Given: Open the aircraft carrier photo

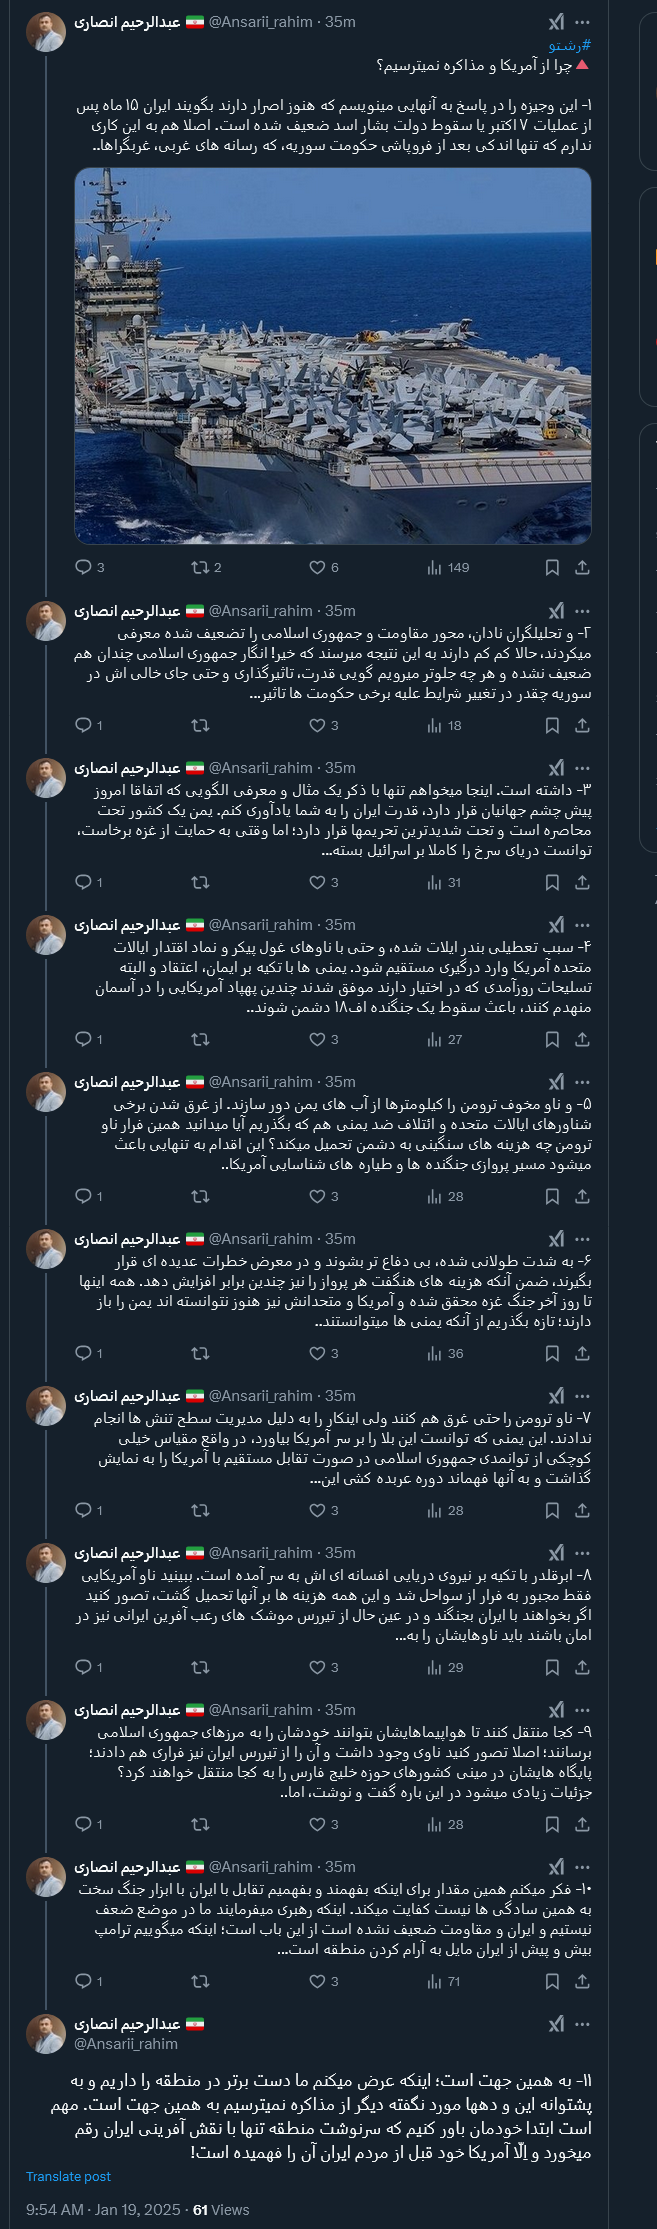Looking at the screenshot, I should click(333, 356).
